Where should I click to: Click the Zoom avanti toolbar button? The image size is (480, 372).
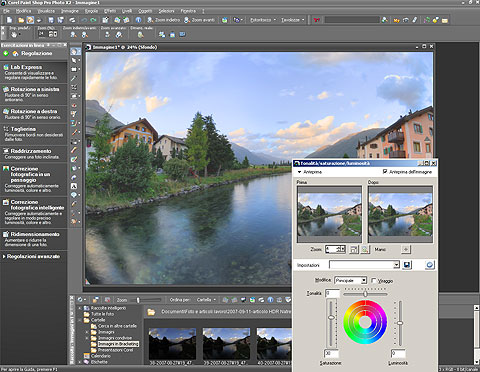200,20
